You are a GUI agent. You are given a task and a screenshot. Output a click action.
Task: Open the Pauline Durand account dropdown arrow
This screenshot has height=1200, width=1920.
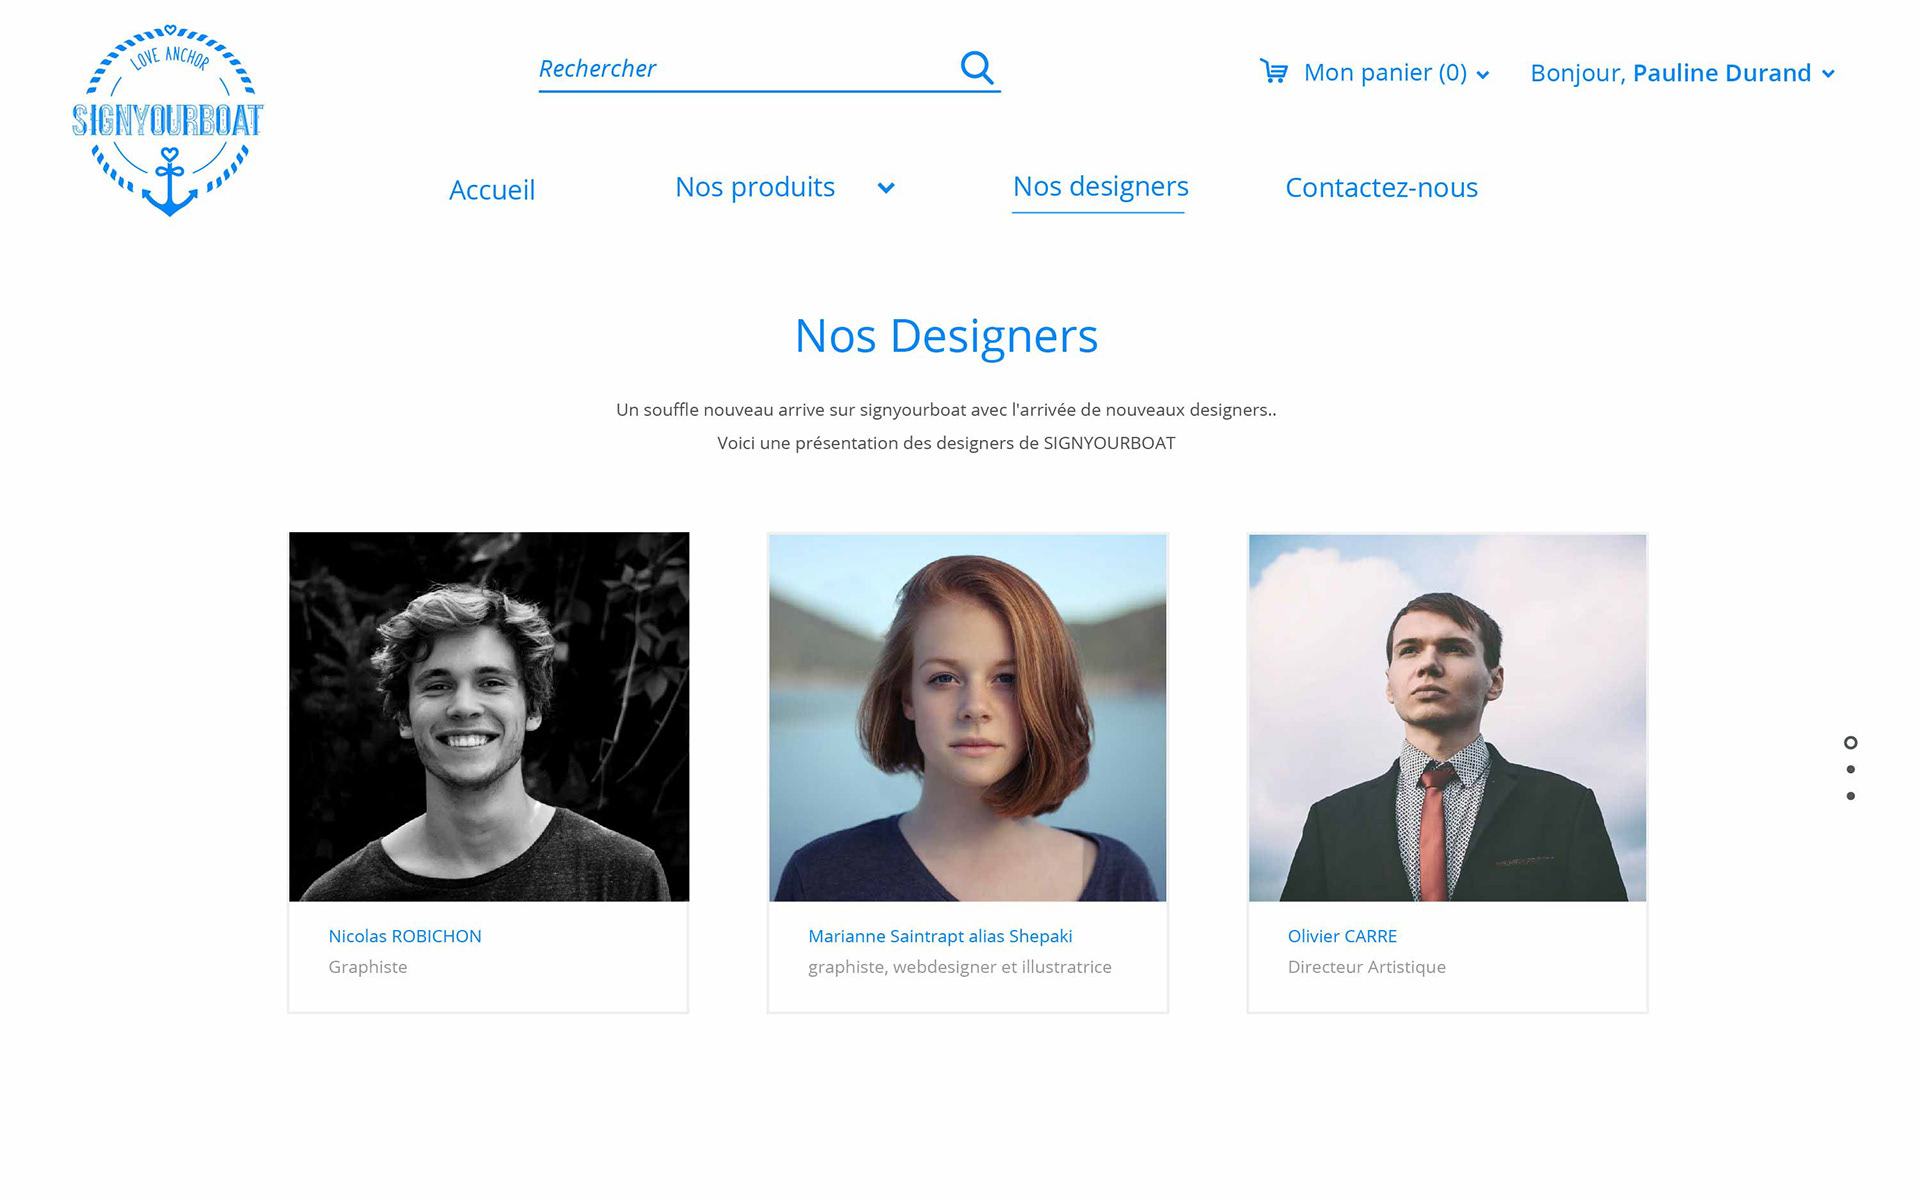pos(1828,74)
